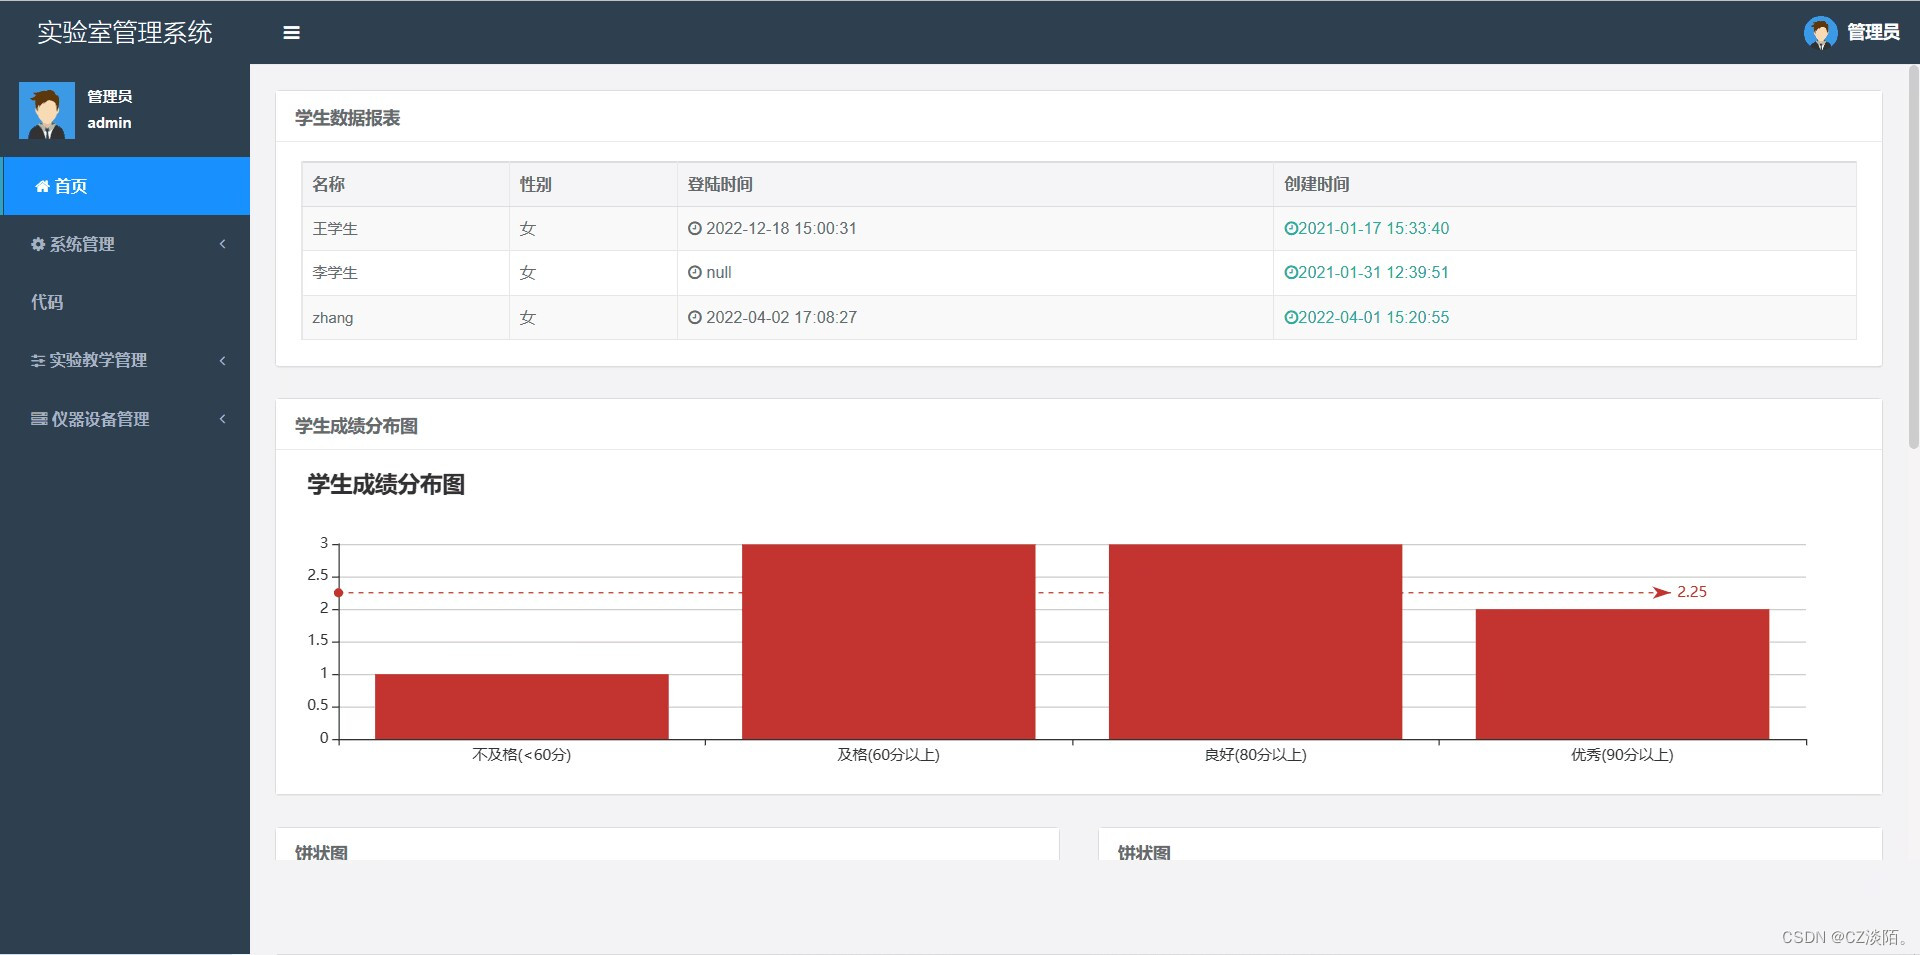Select the 王学生 name cell
This screenshot has height=955, width=1920.
406,228
